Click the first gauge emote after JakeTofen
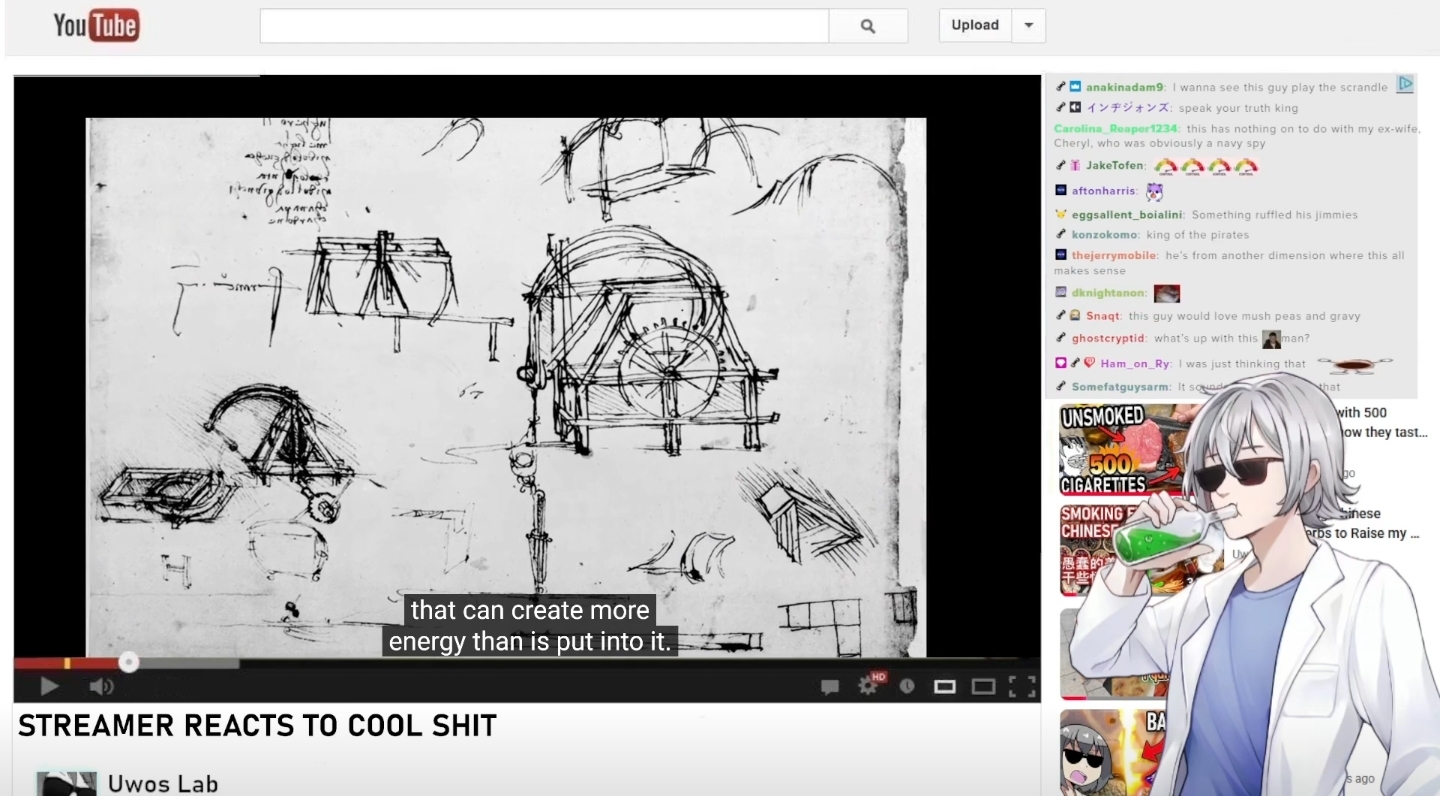1440x796 pixels. [1166, 166]
